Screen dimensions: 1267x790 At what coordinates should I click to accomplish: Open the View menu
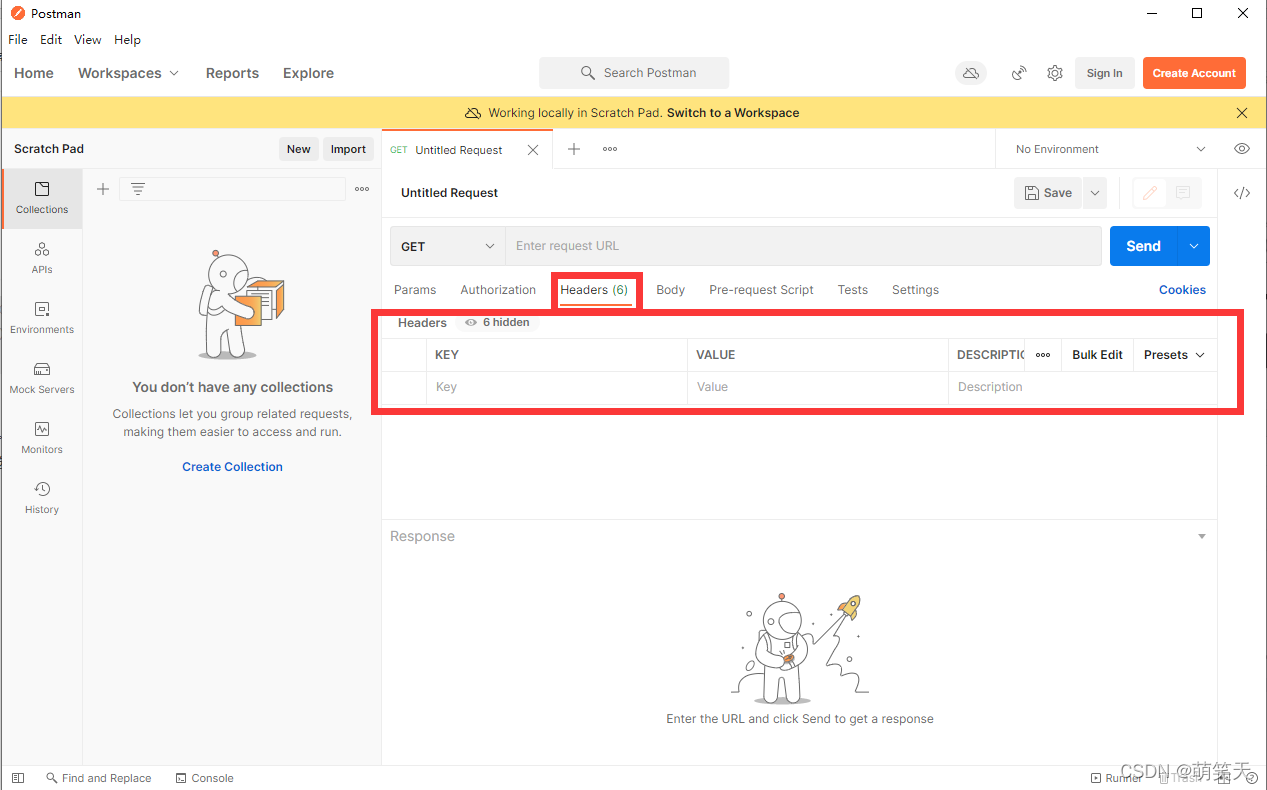tap(88, 40)
